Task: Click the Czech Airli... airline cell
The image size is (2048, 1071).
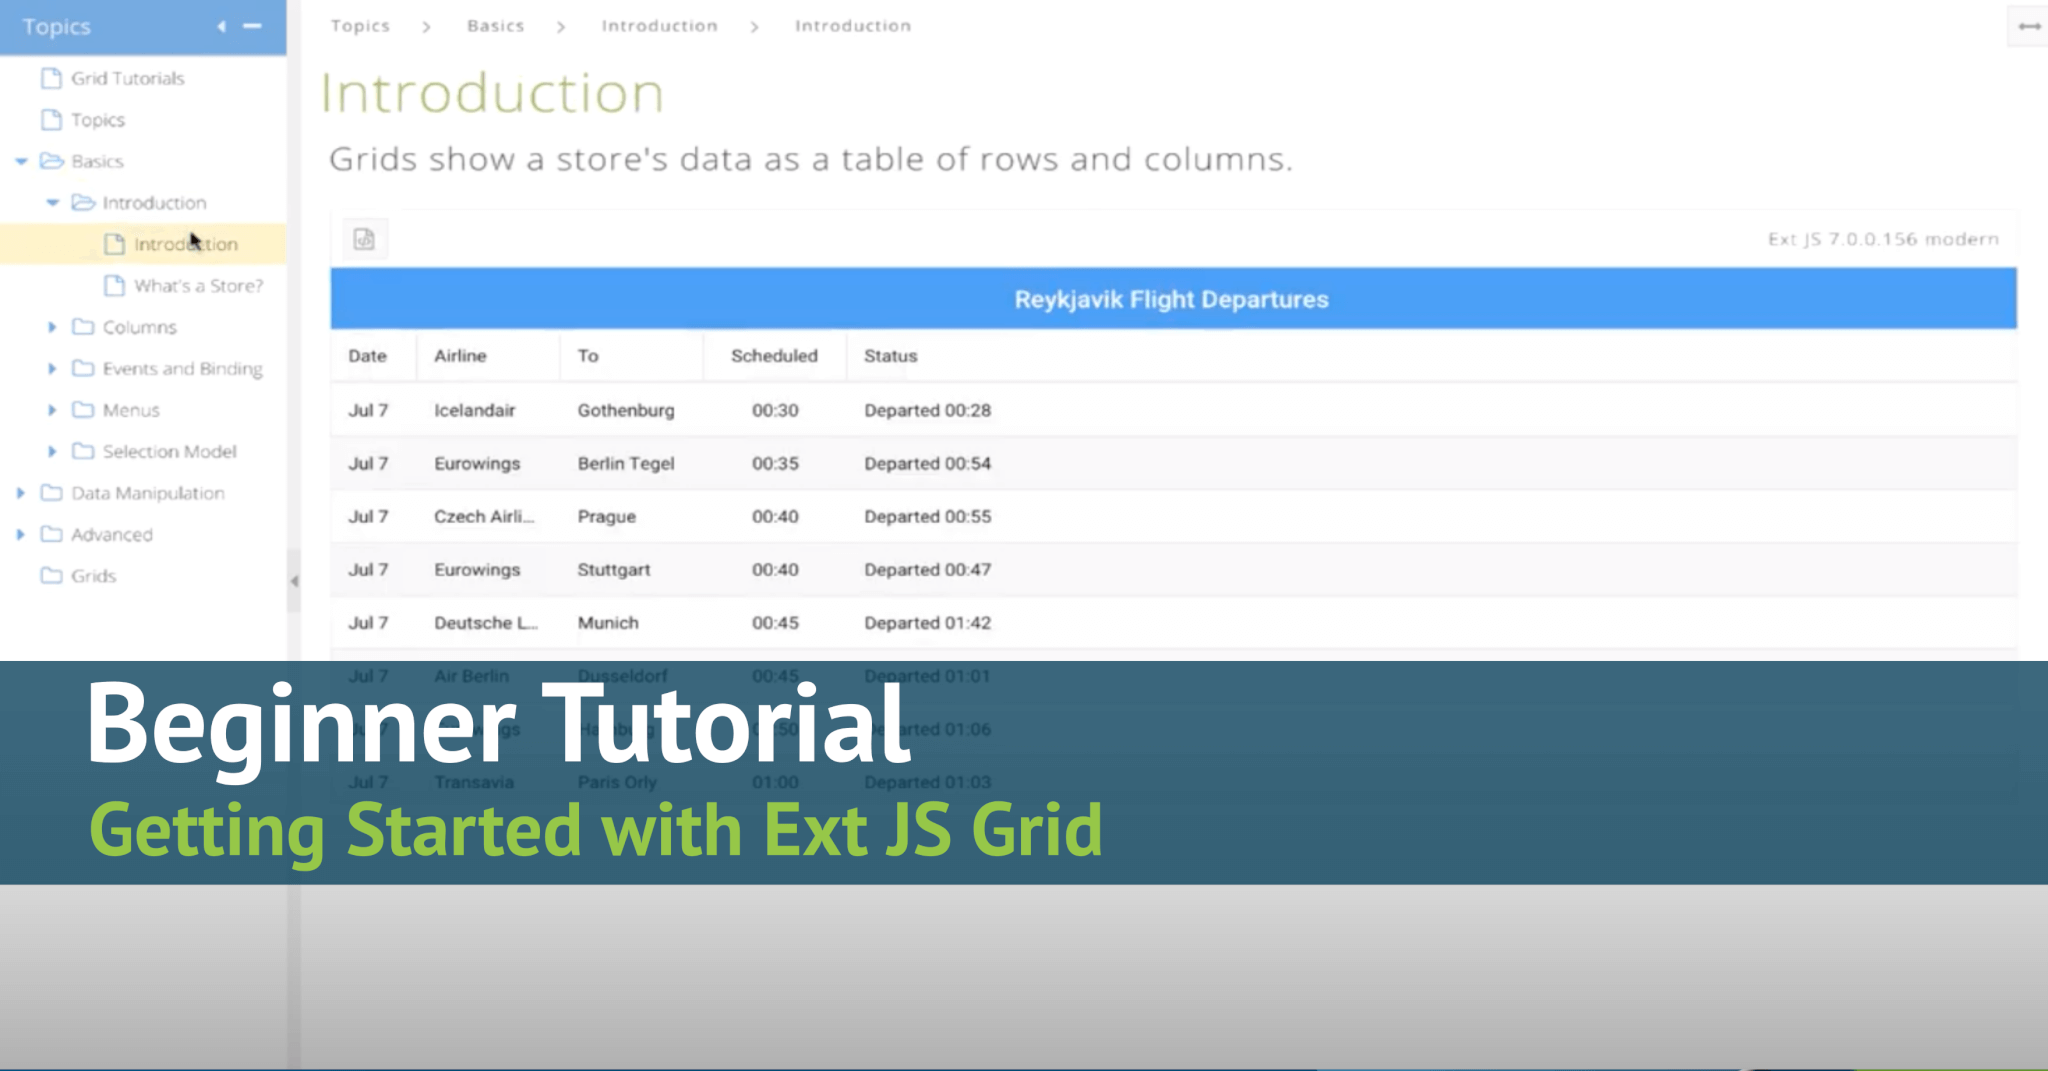Action: (488, 517)
